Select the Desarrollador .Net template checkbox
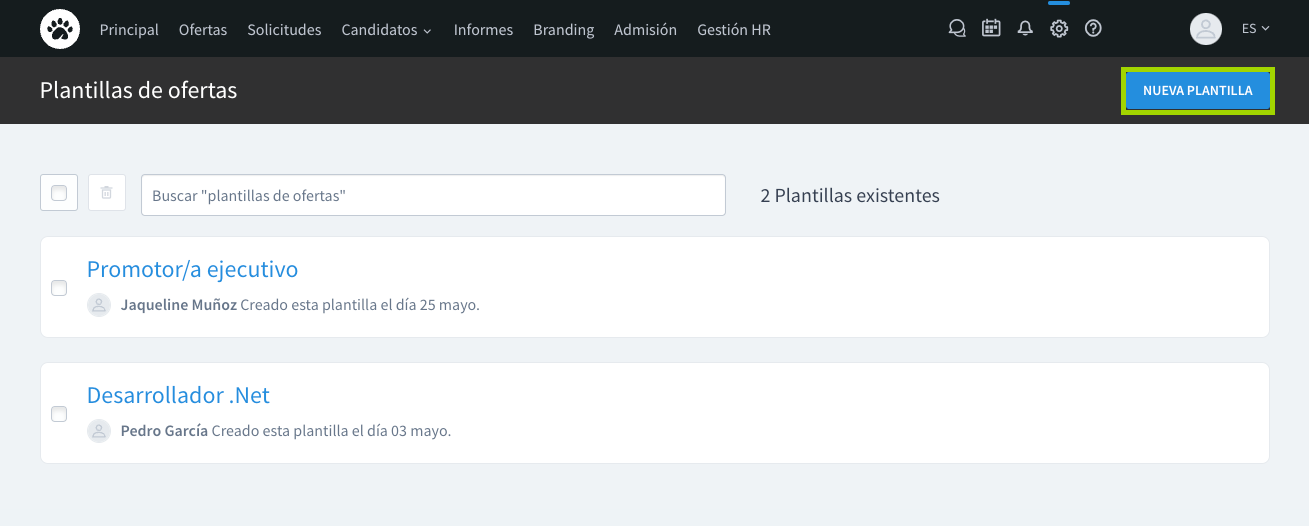1309x526 pixels. pyautogui.click(x=59, y=414)
